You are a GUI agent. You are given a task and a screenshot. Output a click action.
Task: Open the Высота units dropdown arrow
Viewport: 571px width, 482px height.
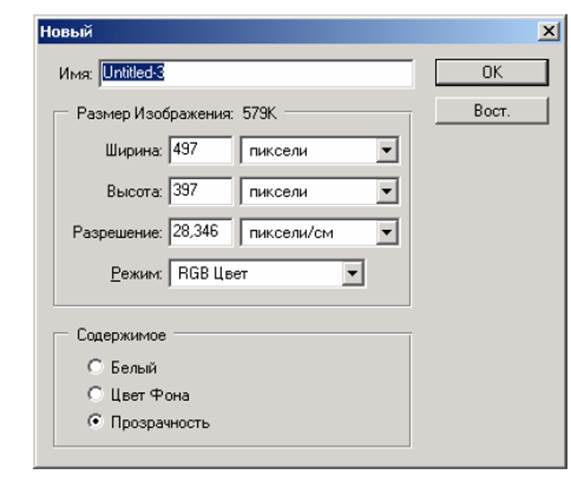386,191
